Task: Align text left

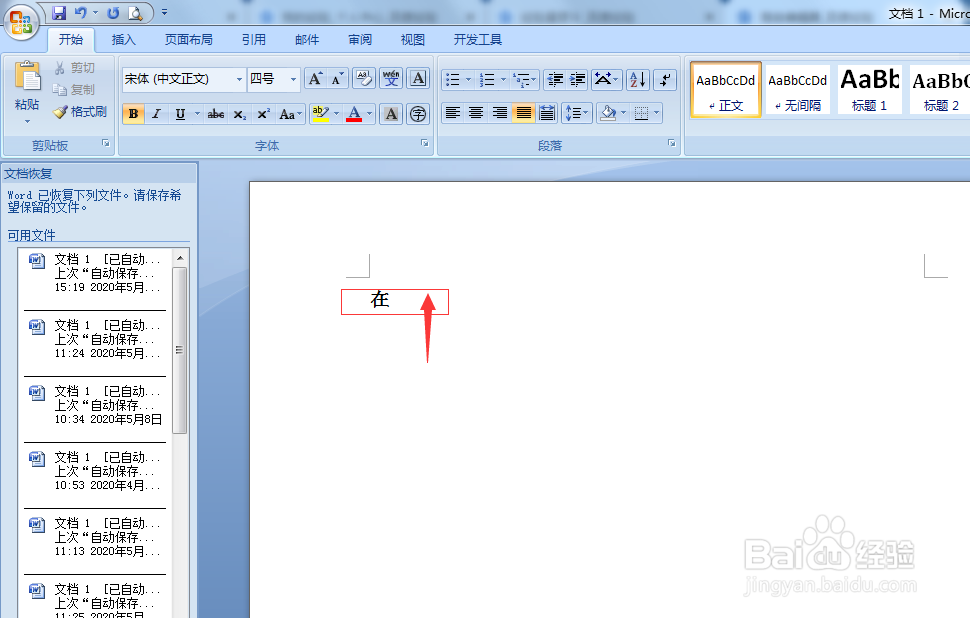Action: point(453,113)
